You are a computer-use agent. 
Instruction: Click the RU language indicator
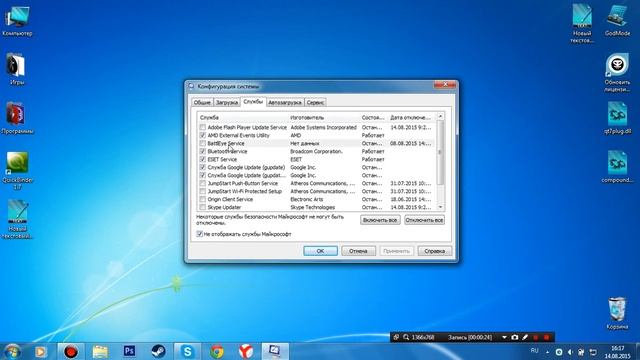(x=534, y=351)
